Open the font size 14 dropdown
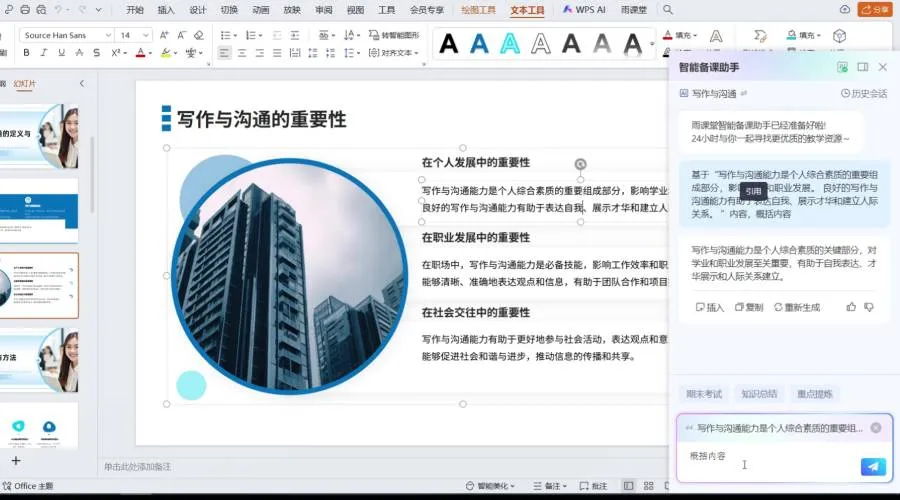Screen dimensions: 900x500 (146, 35)
